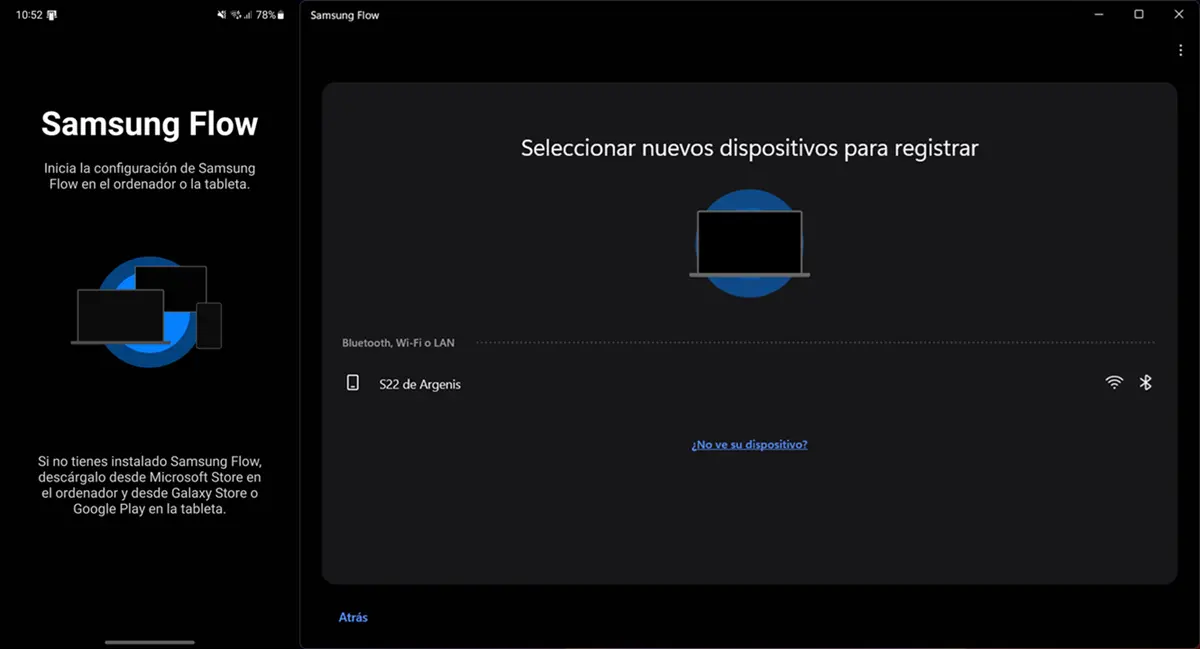Image resolution: width=1200 pixels, height=649 pixels.
Task: Click the Bluetooth icon on the S22 row
Action: coord(1146,382)
